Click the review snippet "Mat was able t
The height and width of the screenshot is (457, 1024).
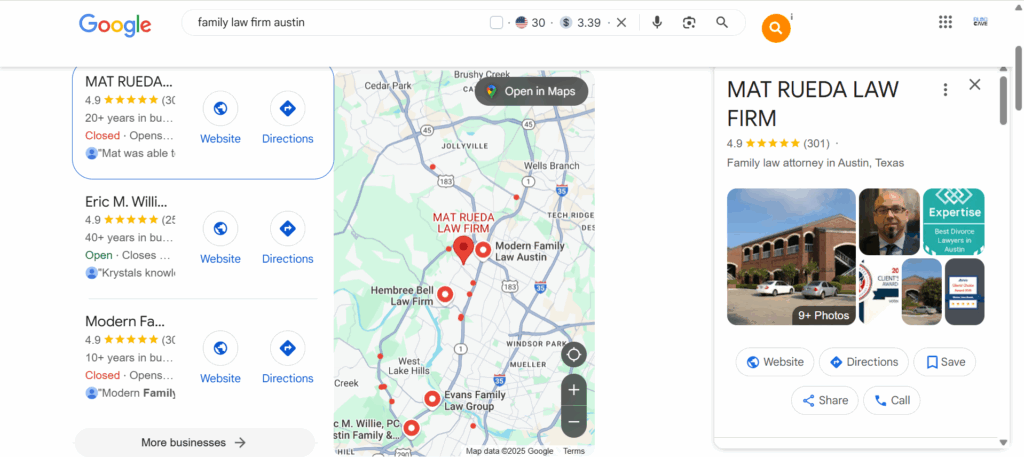[136, 153]
